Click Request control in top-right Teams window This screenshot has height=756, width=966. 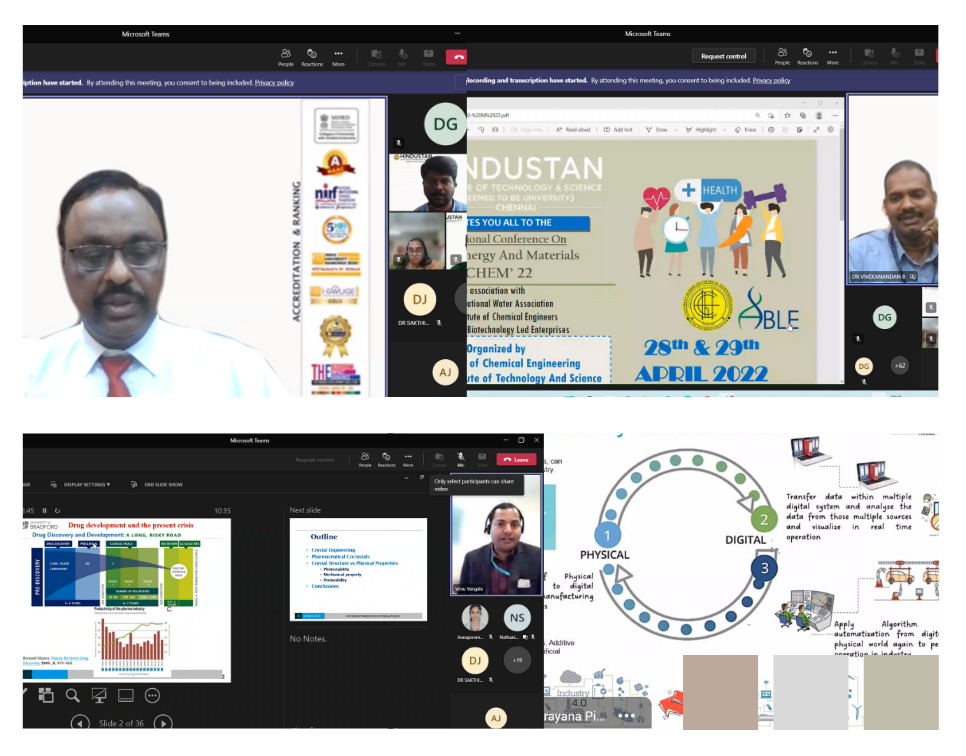(723, 56)
